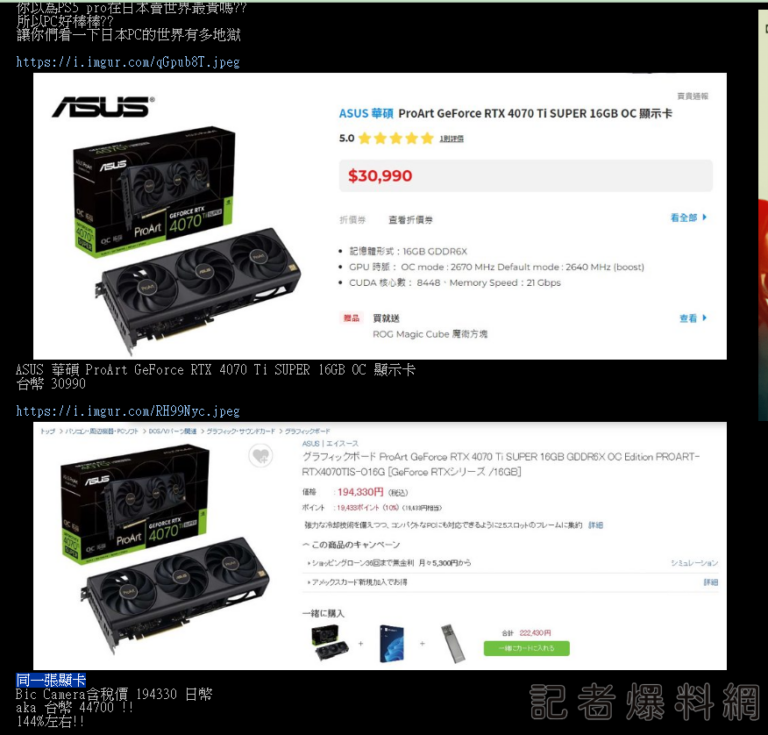Expand the 查看 arrow next to 買就送
768x735 pixels.
693,318
